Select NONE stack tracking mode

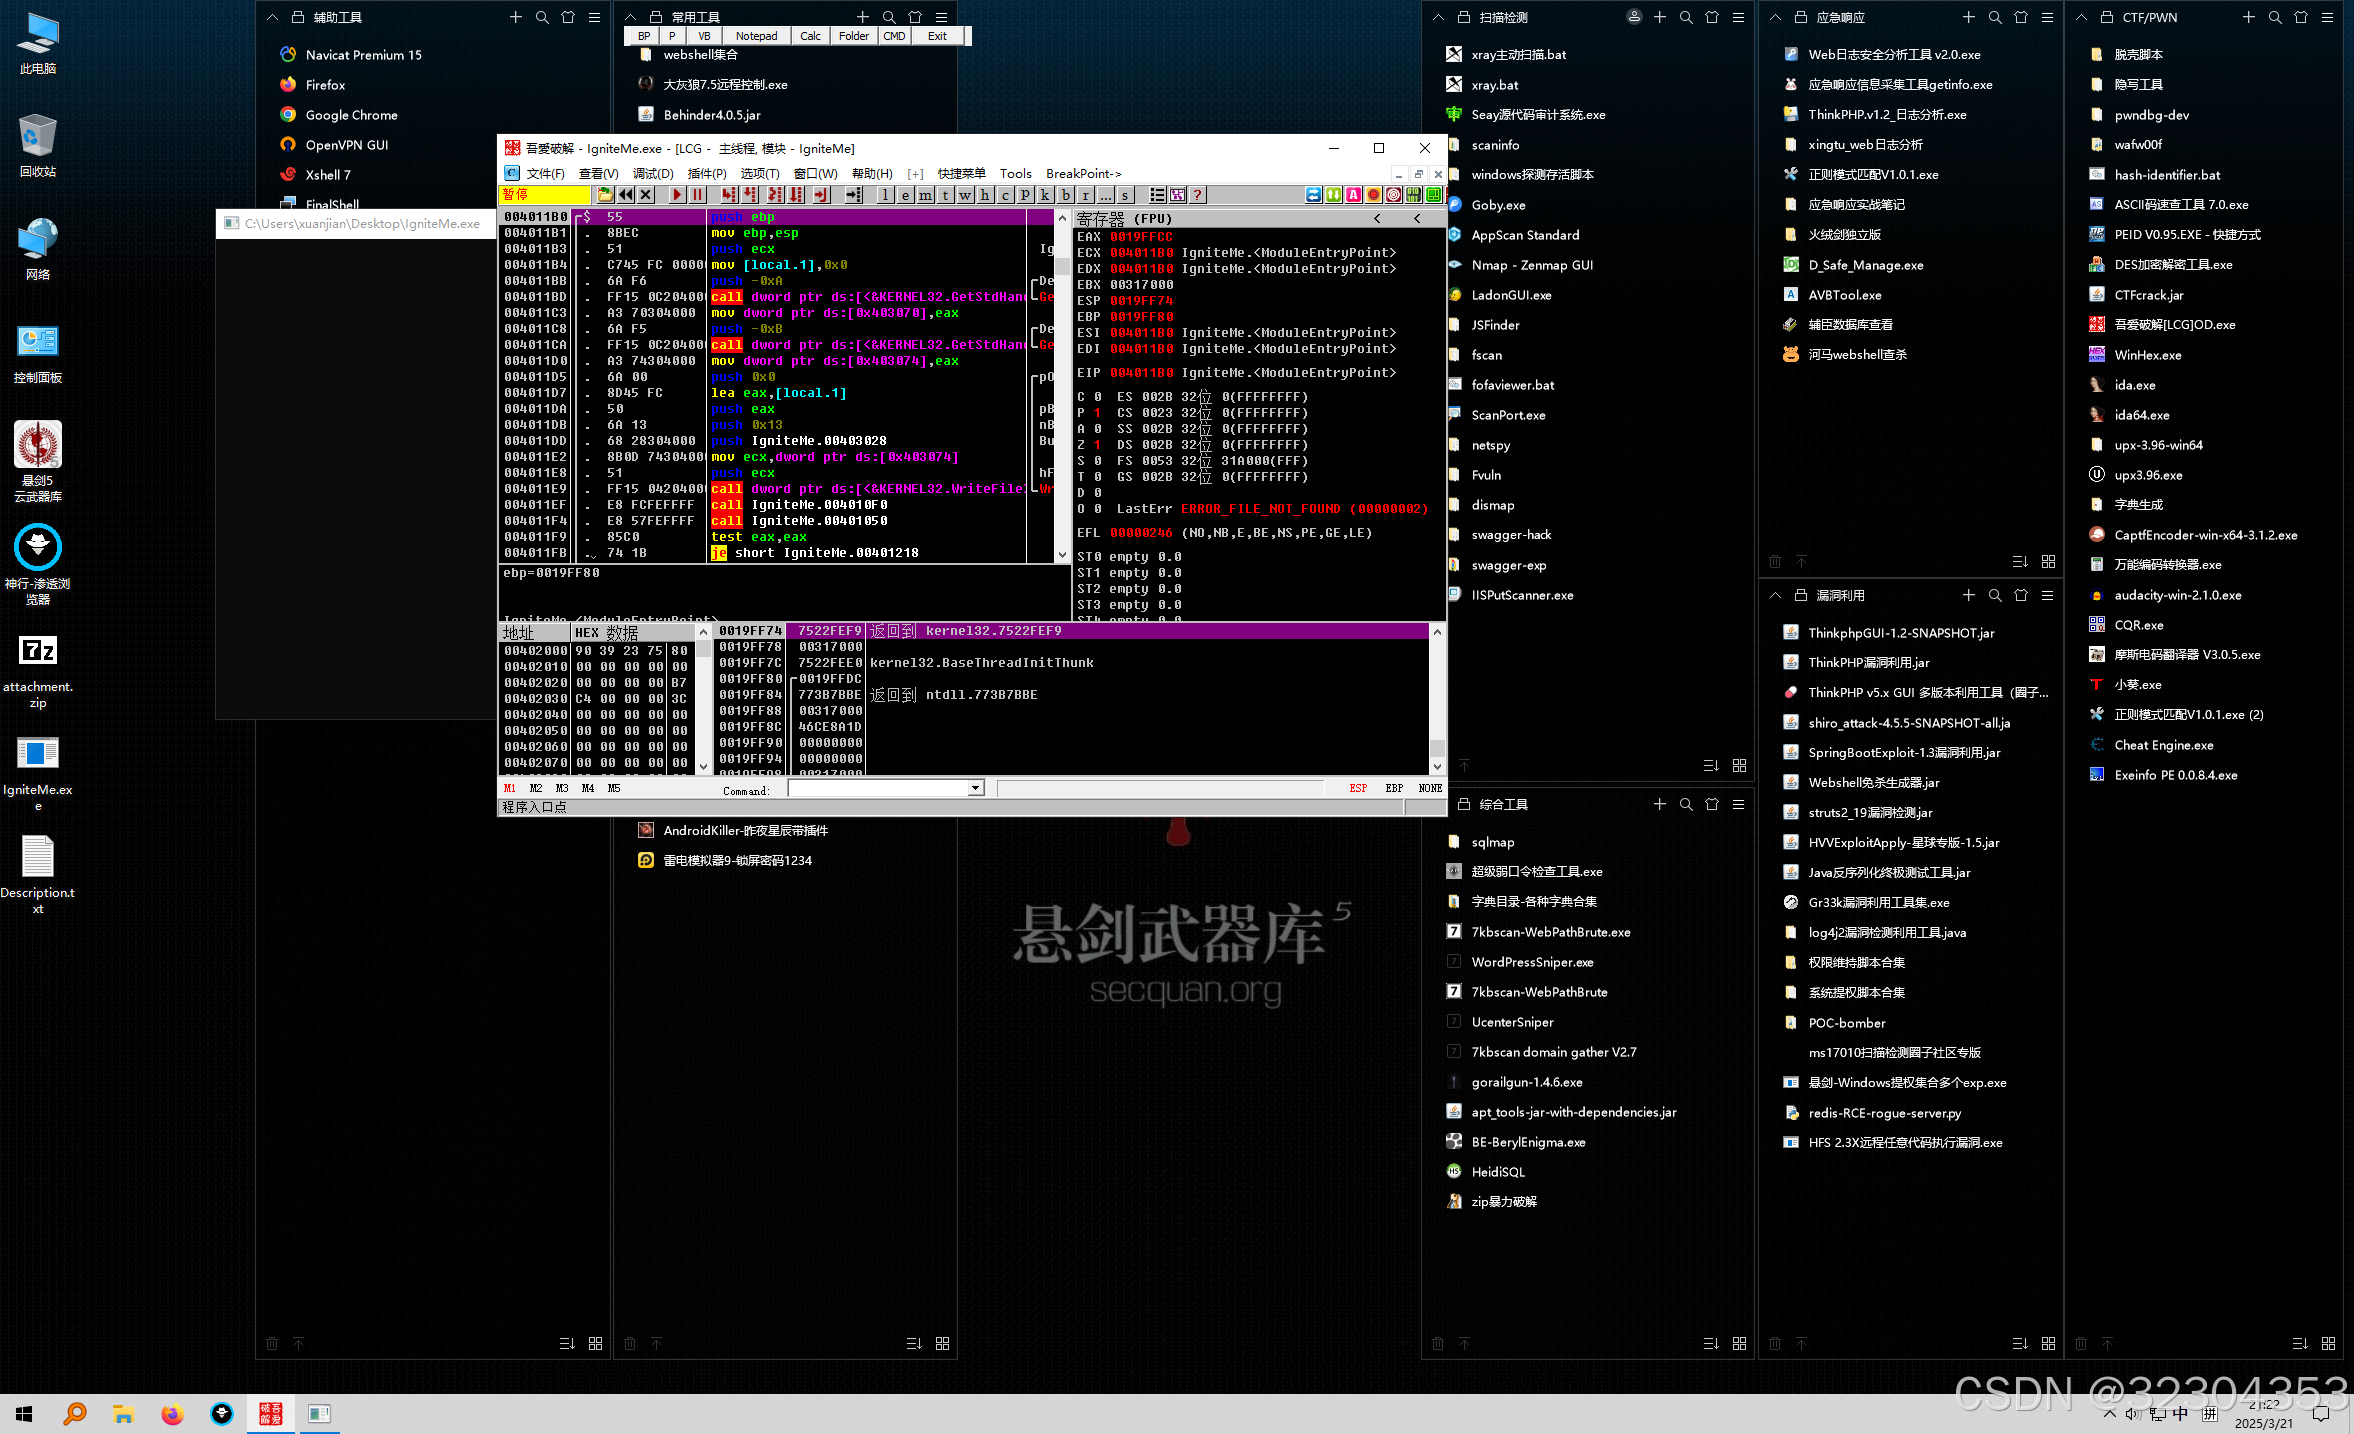[x=1430, y=789]
